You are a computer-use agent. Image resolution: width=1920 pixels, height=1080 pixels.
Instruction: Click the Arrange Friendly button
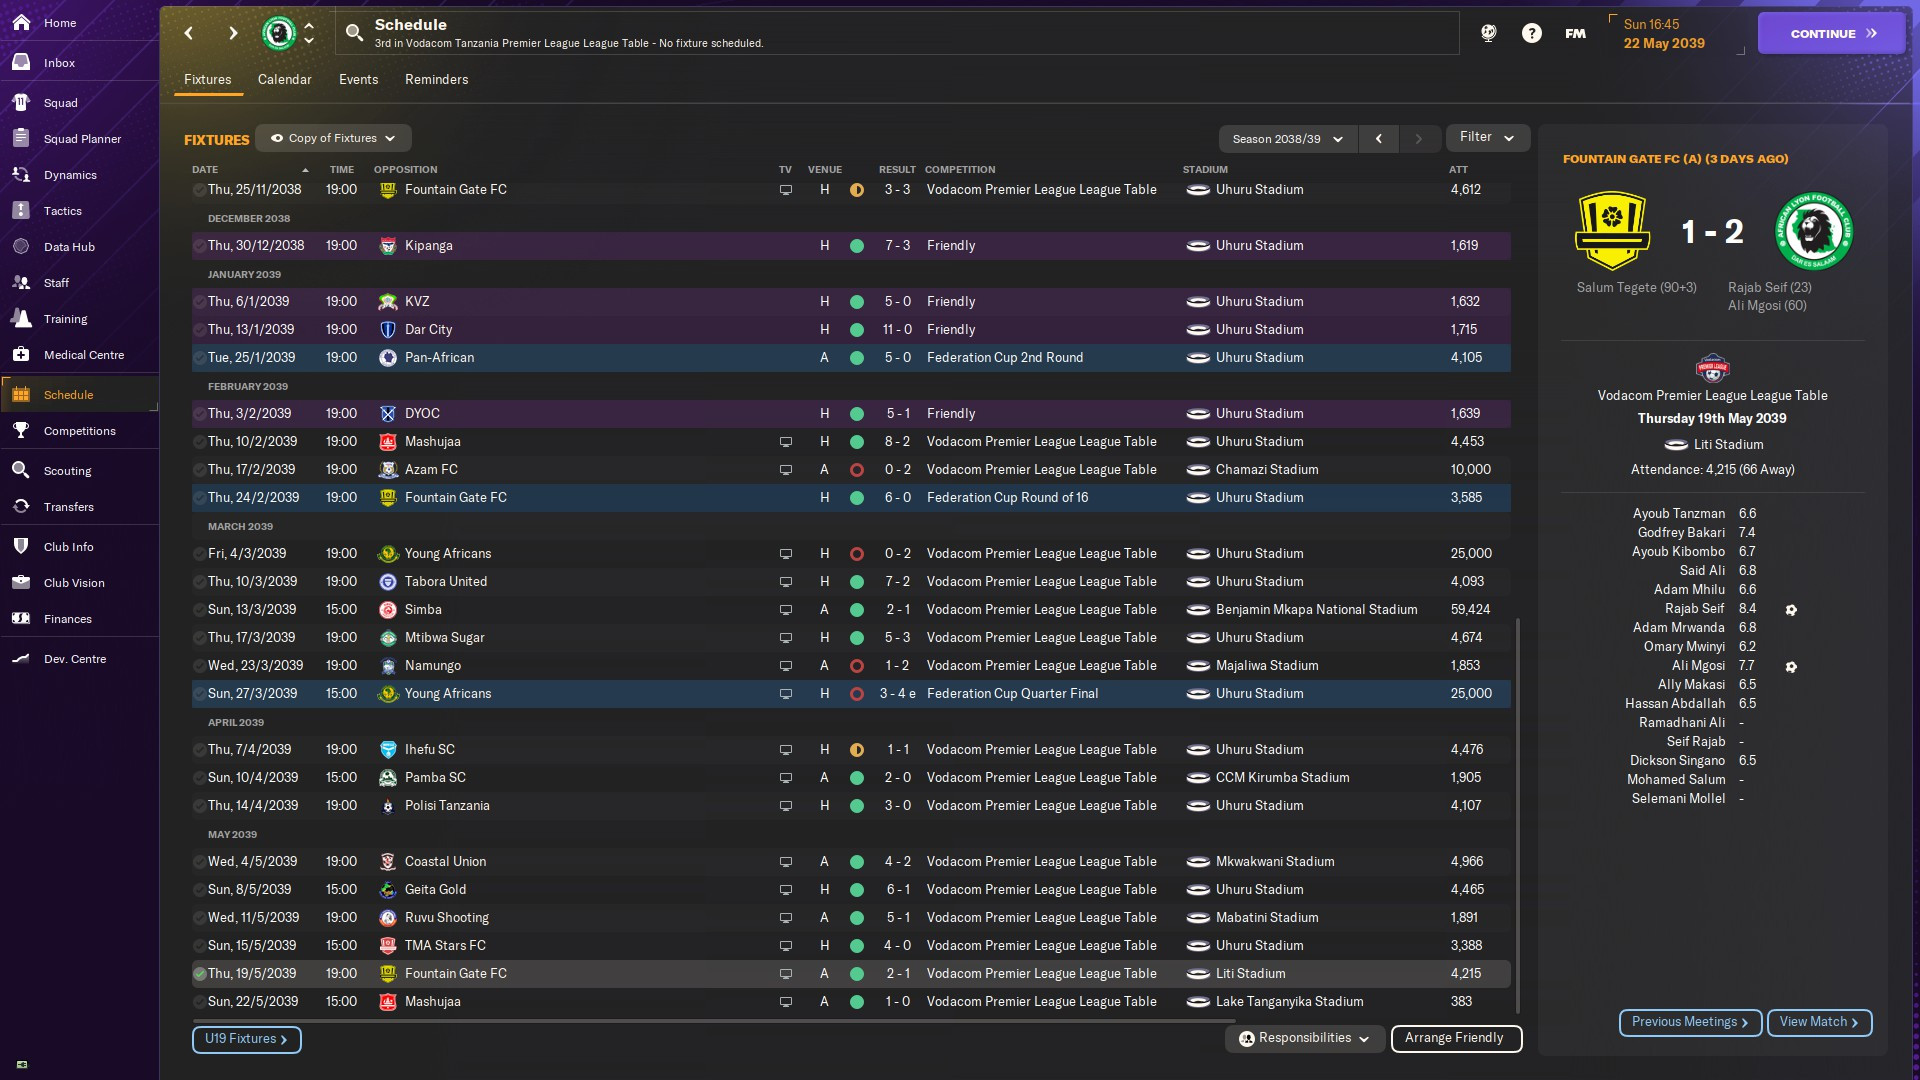click(x=1455, y=1038)
